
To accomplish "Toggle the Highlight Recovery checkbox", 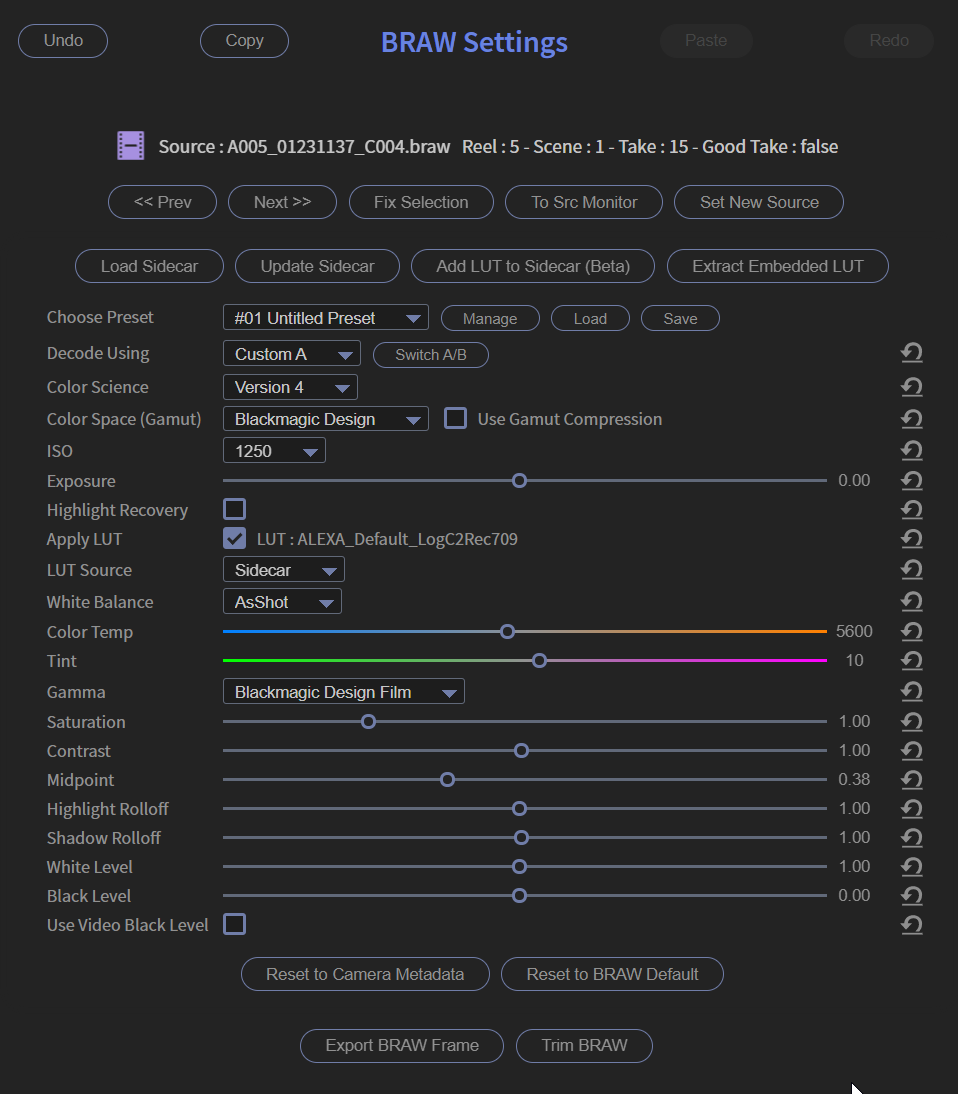I will [234, 508].
